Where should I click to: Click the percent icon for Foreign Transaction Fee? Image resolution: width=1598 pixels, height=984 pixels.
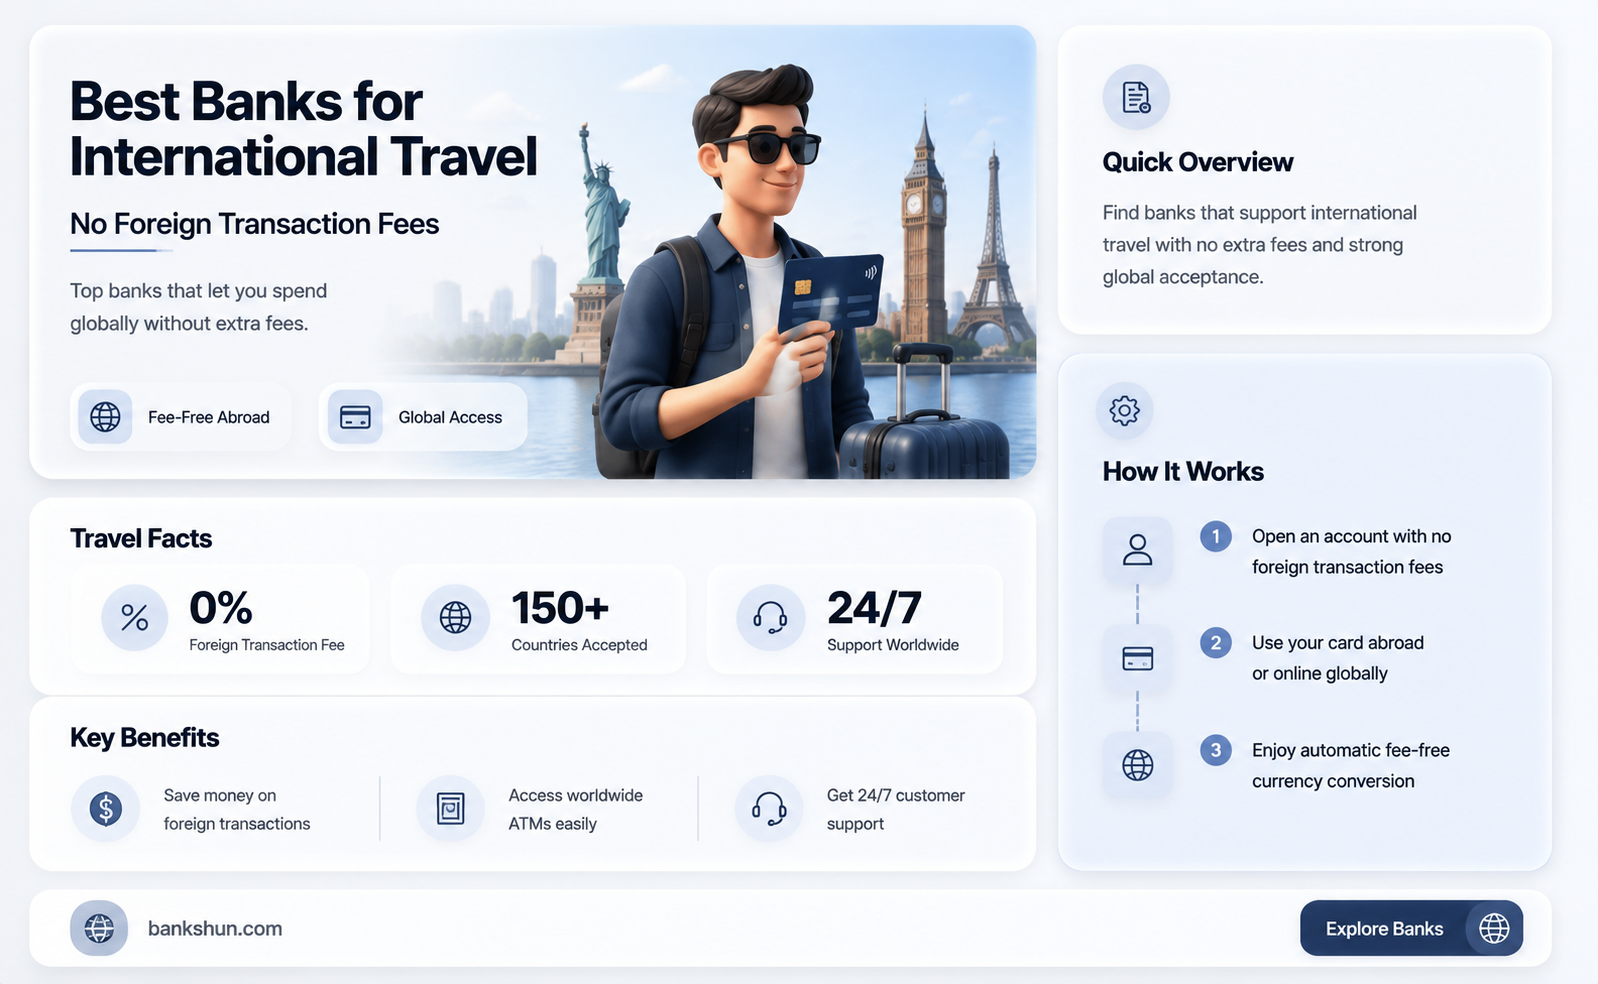135,618
